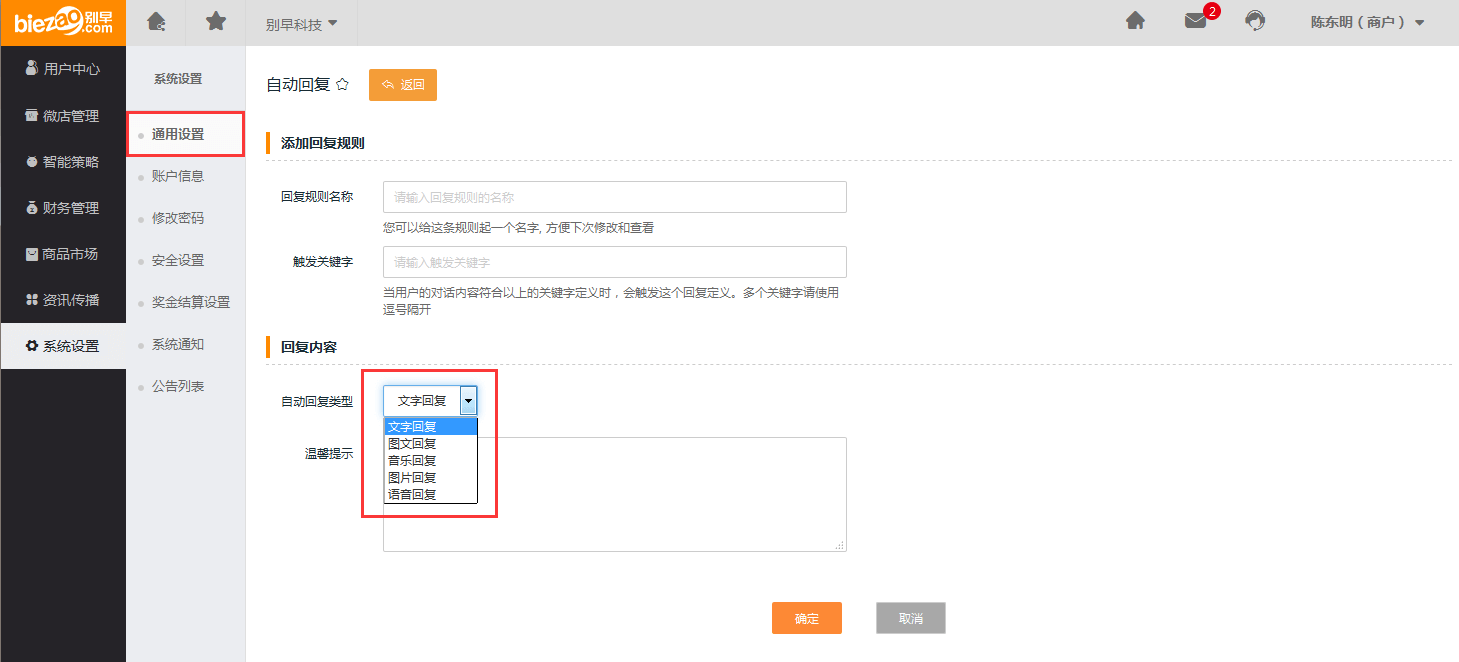Open the mail envelope with 2 notifications
The height and width of the screenshot is (662, 1459).
click(x=1197, y=21)
